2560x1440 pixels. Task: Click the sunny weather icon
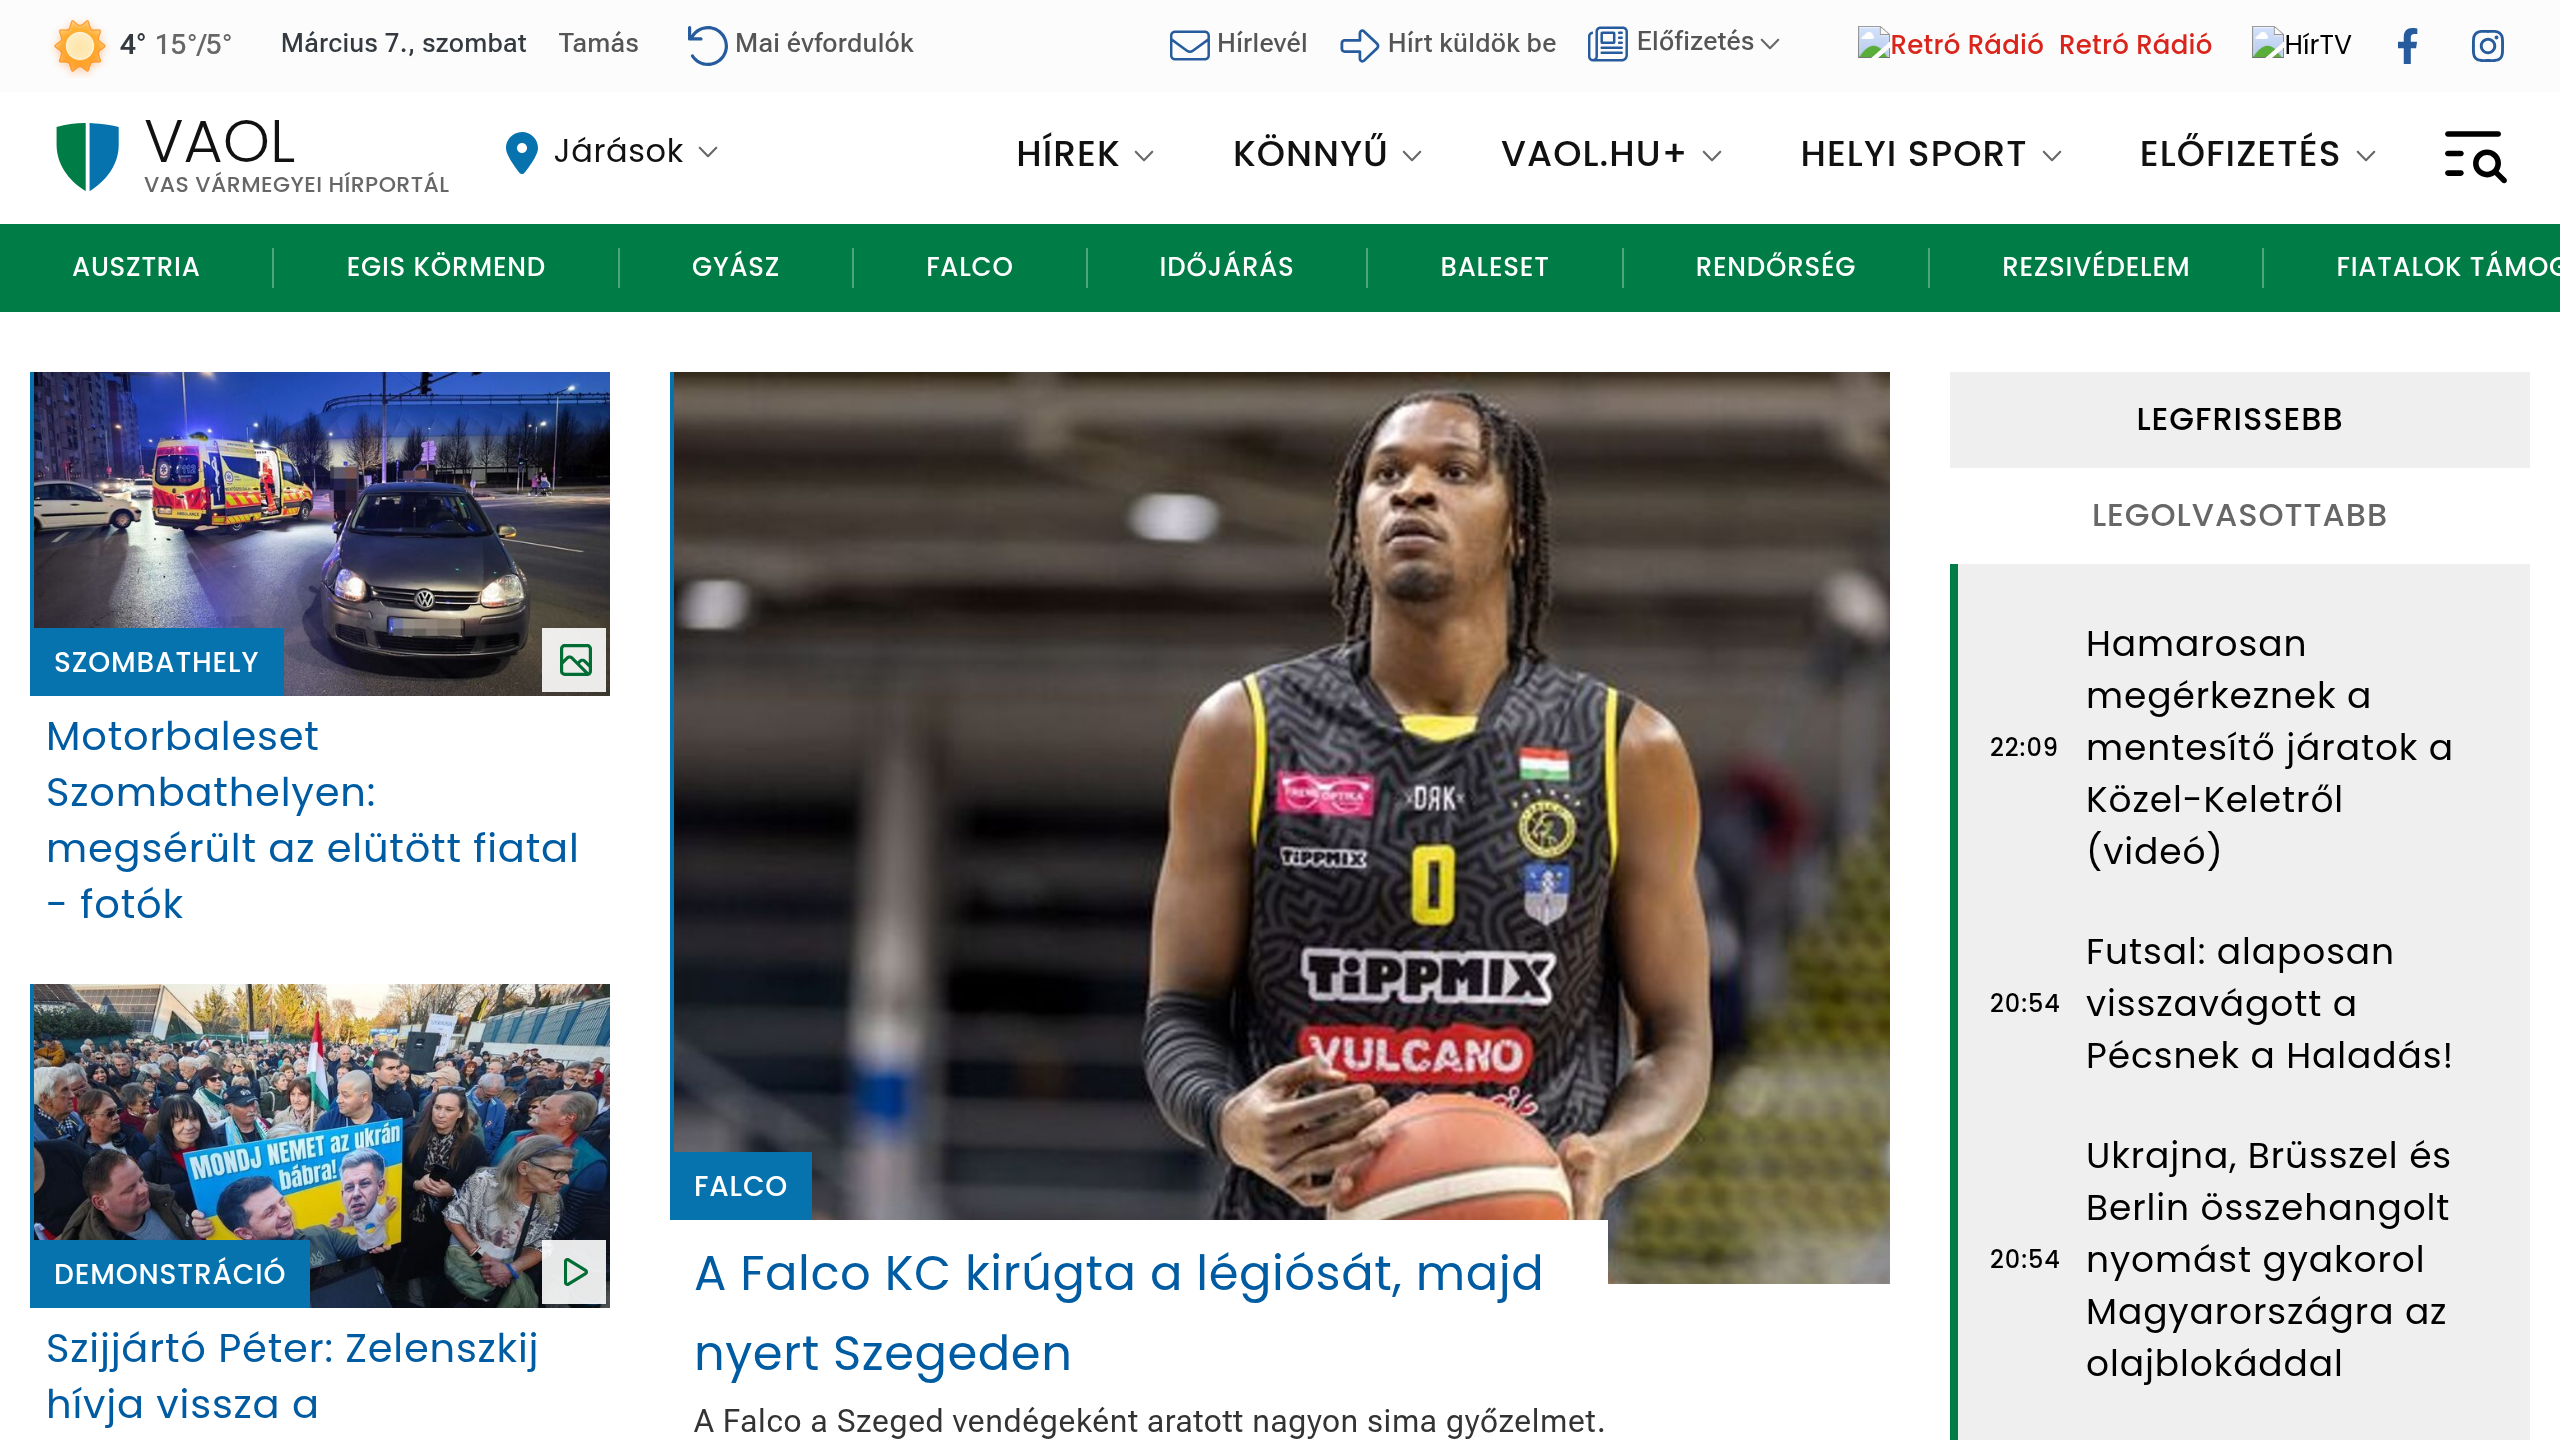80,45
